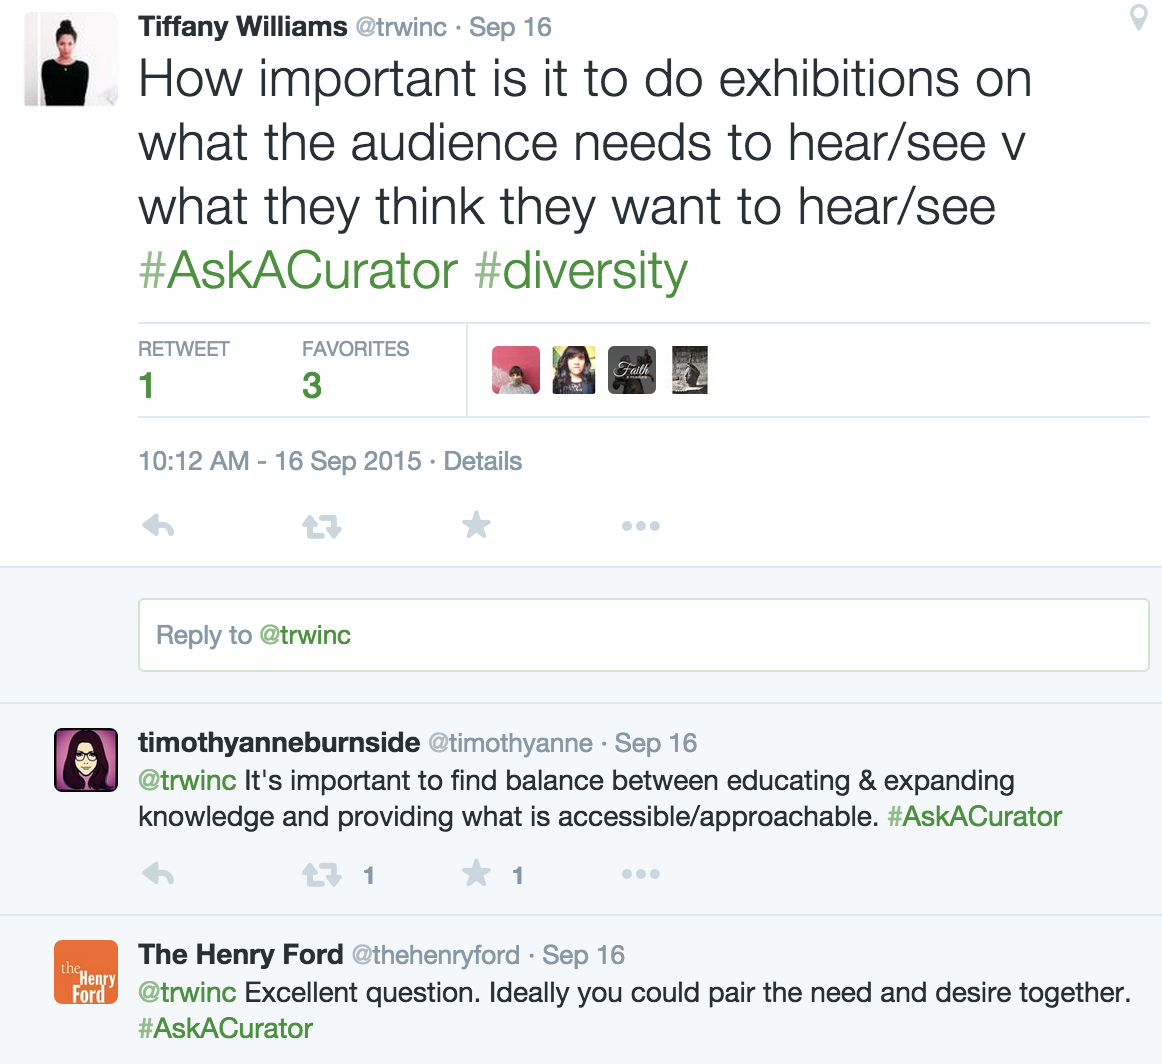Open more options on the main tweet
The height and width of the screenshot is (1064, 1162).
coord(640,526)
